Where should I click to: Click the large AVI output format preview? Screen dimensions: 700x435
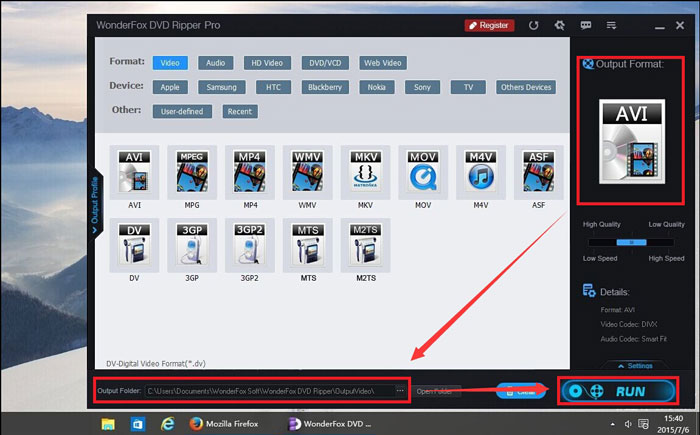click(x=632, y=141)
